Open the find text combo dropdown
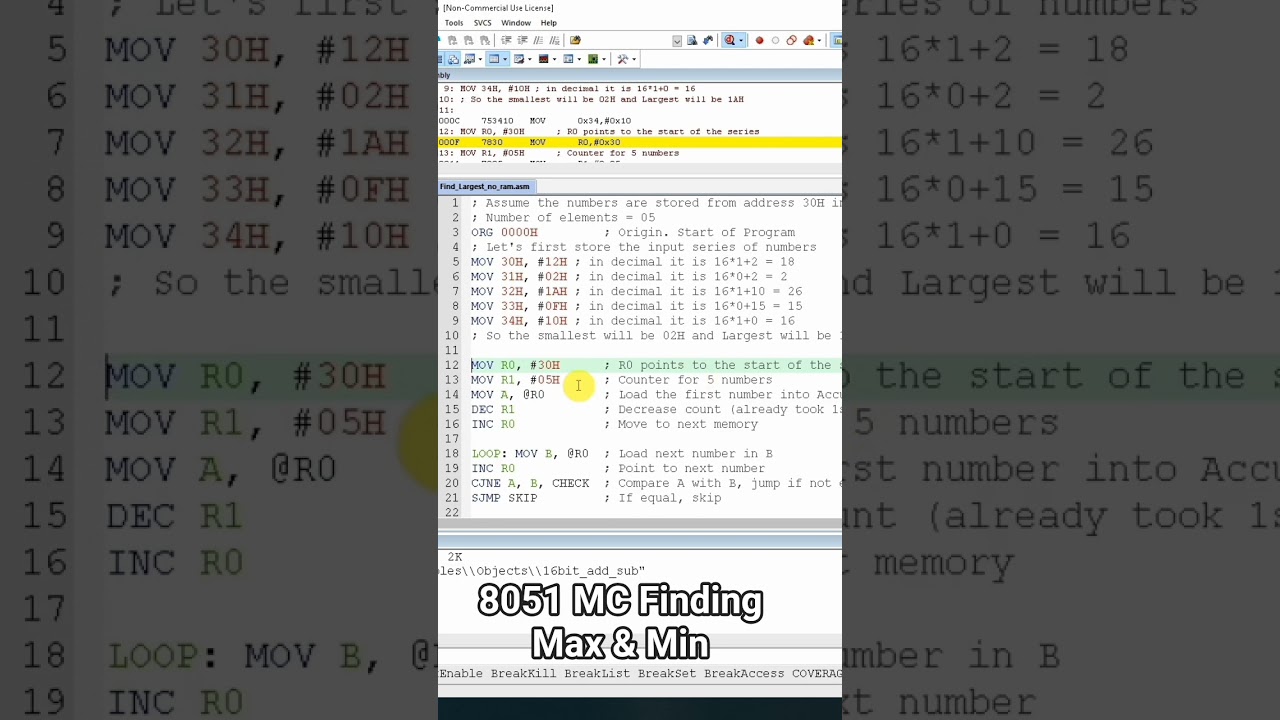Screen dimensions: 1280x720 click(677, 41)
